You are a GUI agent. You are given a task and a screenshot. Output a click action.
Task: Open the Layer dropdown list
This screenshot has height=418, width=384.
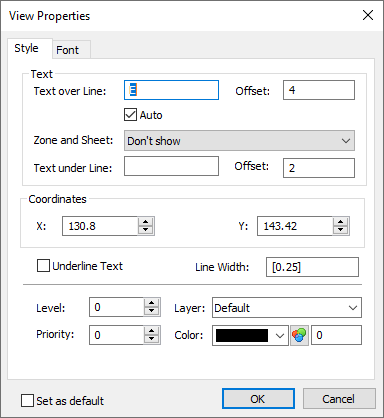coord(287,308)
